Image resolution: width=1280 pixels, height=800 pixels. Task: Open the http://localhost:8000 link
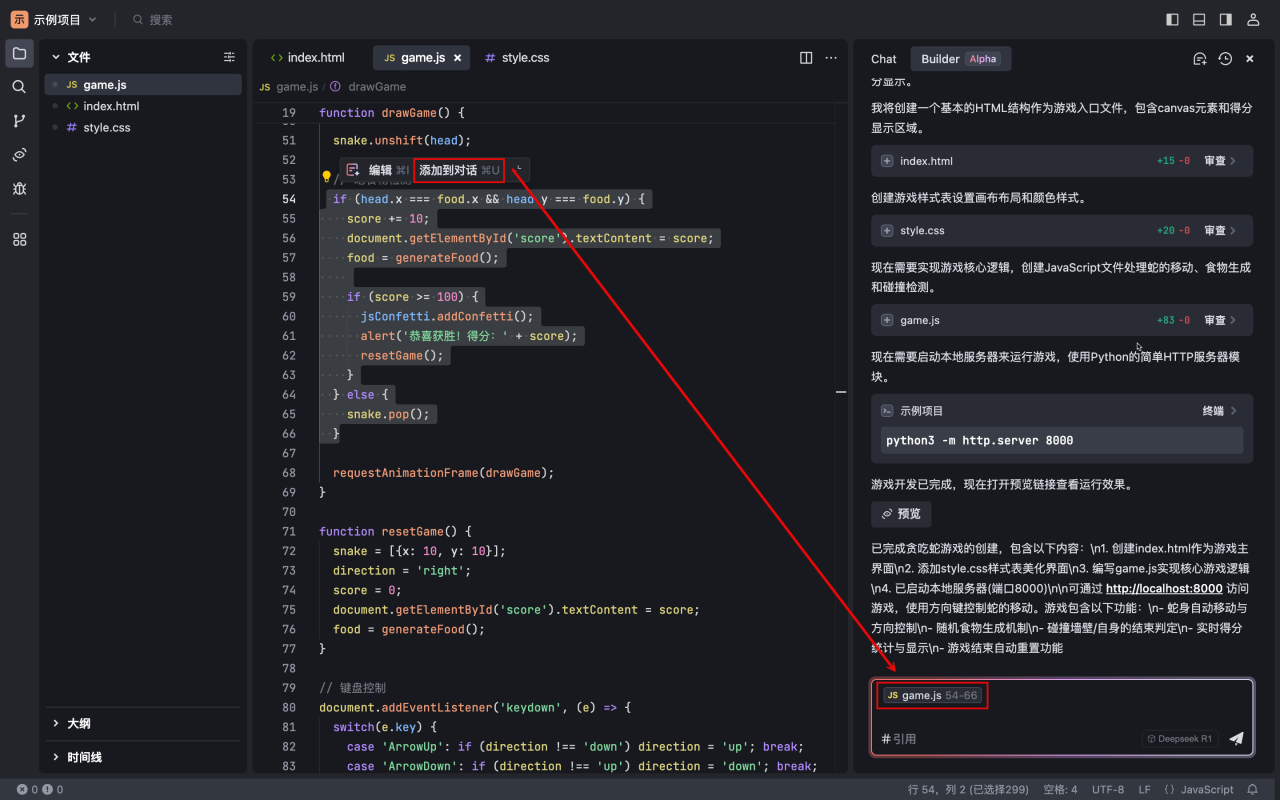[1163, 588]
